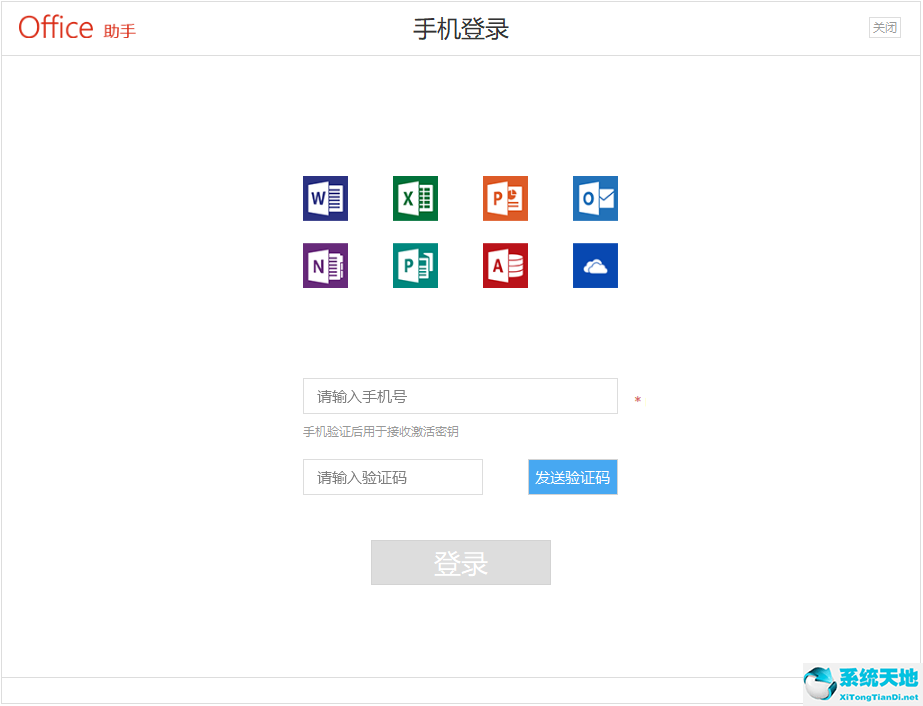The height and width of the screenshot is (706, 923).
Task: Select the OneNote icon
Action: pyautogui.click(x=325, y=266)
